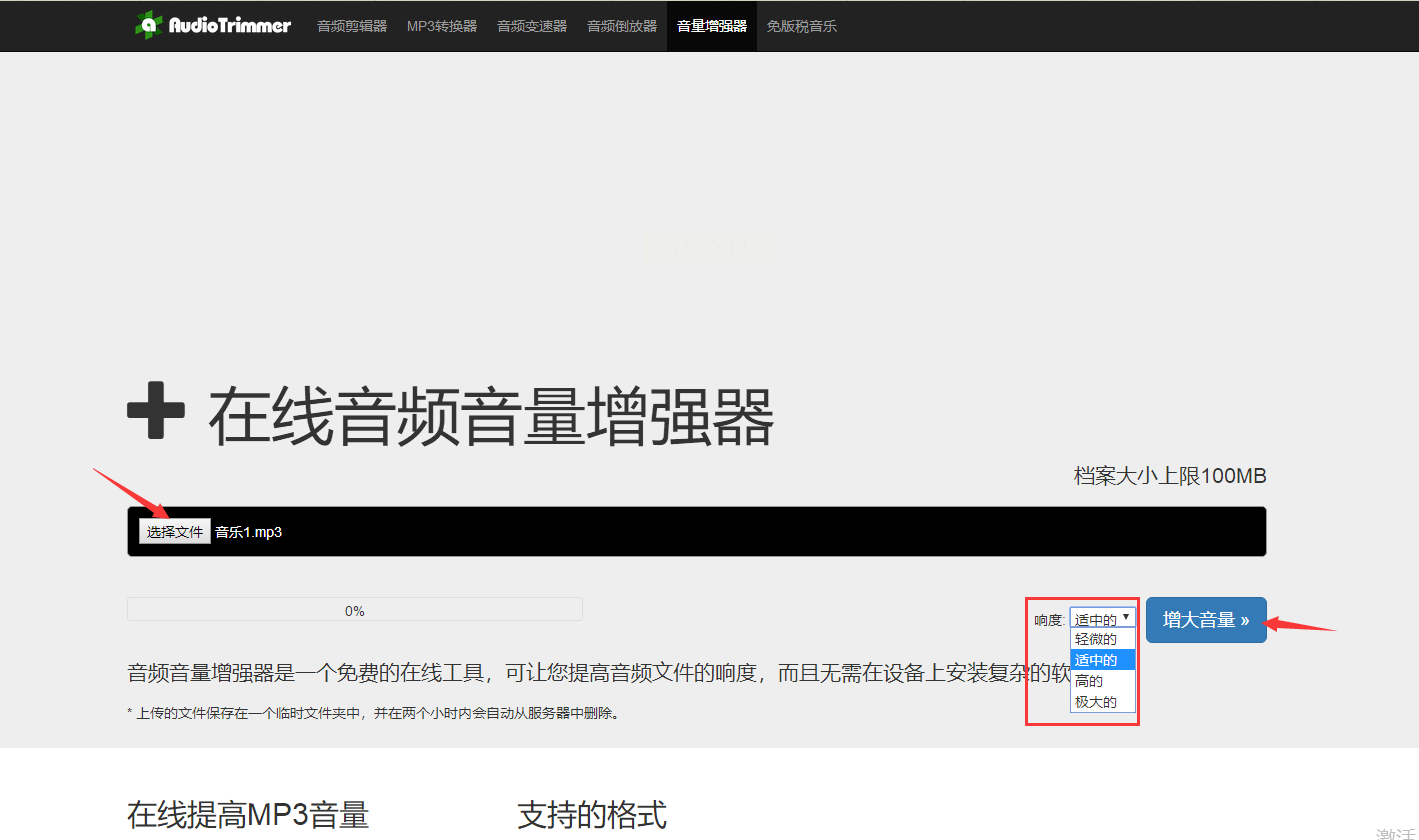Click the AudioTrimmer logo icon

tap(148, 25)
